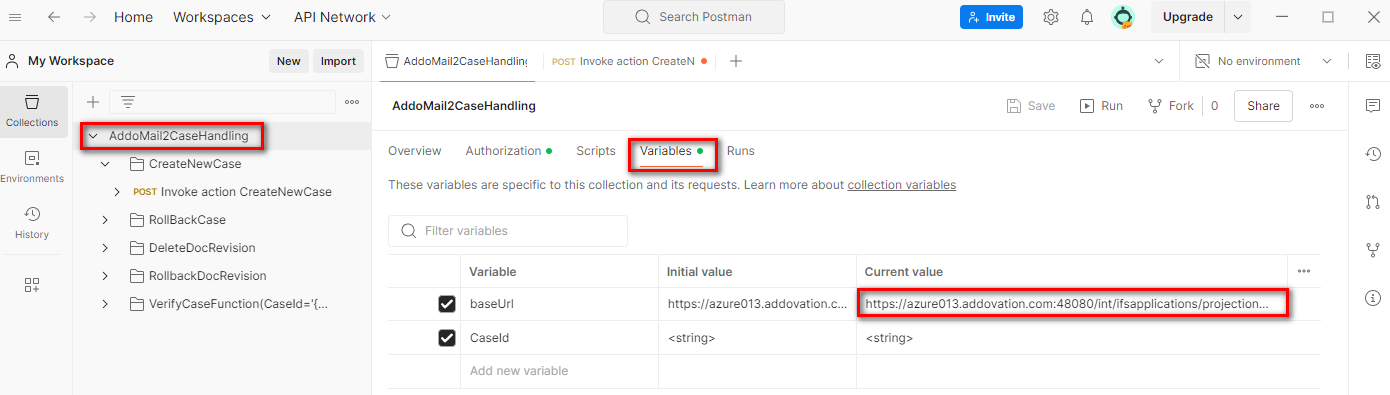This screenshot has height=395, width=1390.
Task: Select the Variables tab
Action: click(x=671, y=151)
